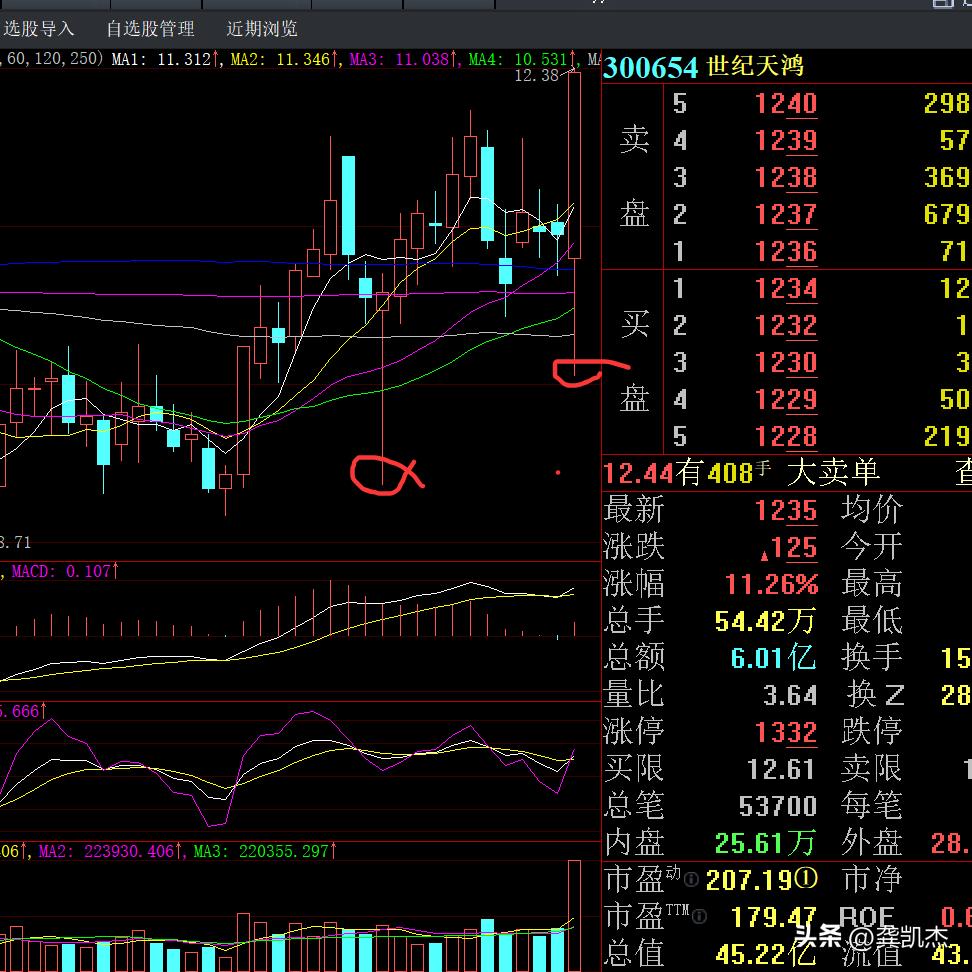Click the 涨停 price 1332
Screen dimensions: 972x972
click(785, 732)
